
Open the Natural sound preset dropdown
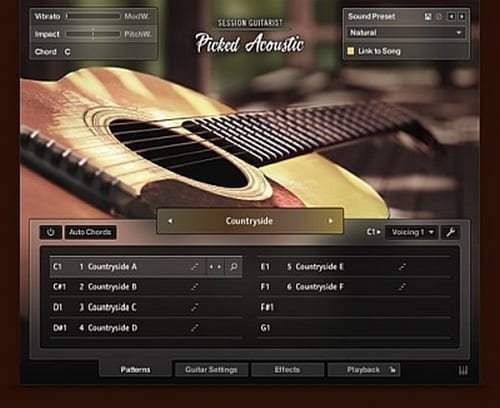(405, 33)
